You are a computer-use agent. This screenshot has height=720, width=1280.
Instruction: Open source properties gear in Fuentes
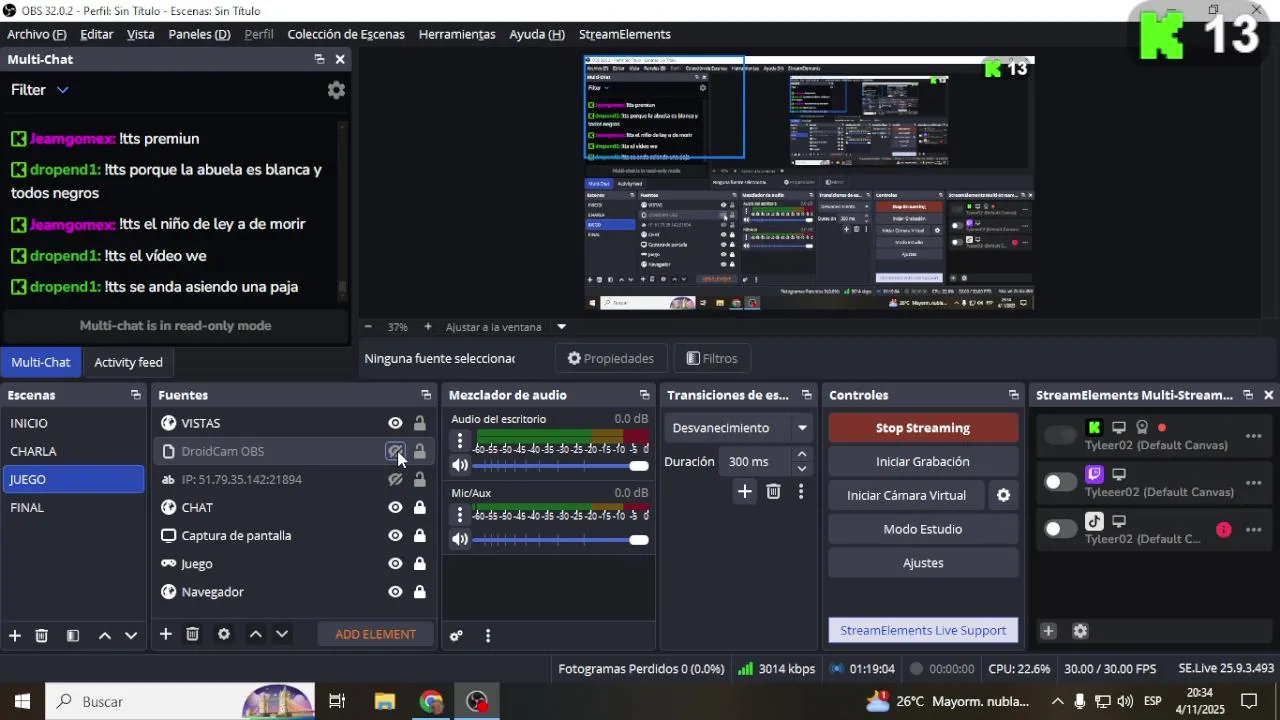click(224, 634)
